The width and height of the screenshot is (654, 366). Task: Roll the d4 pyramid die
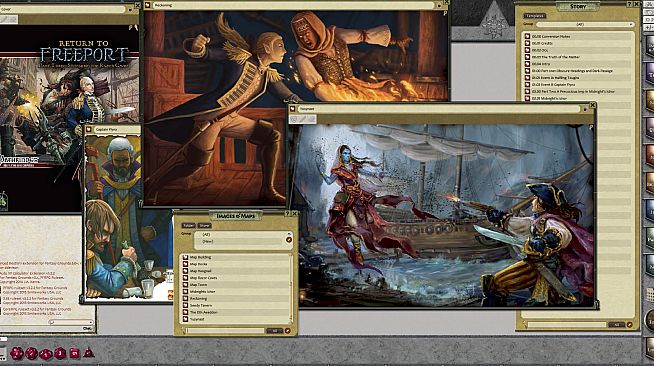(89, 353)
